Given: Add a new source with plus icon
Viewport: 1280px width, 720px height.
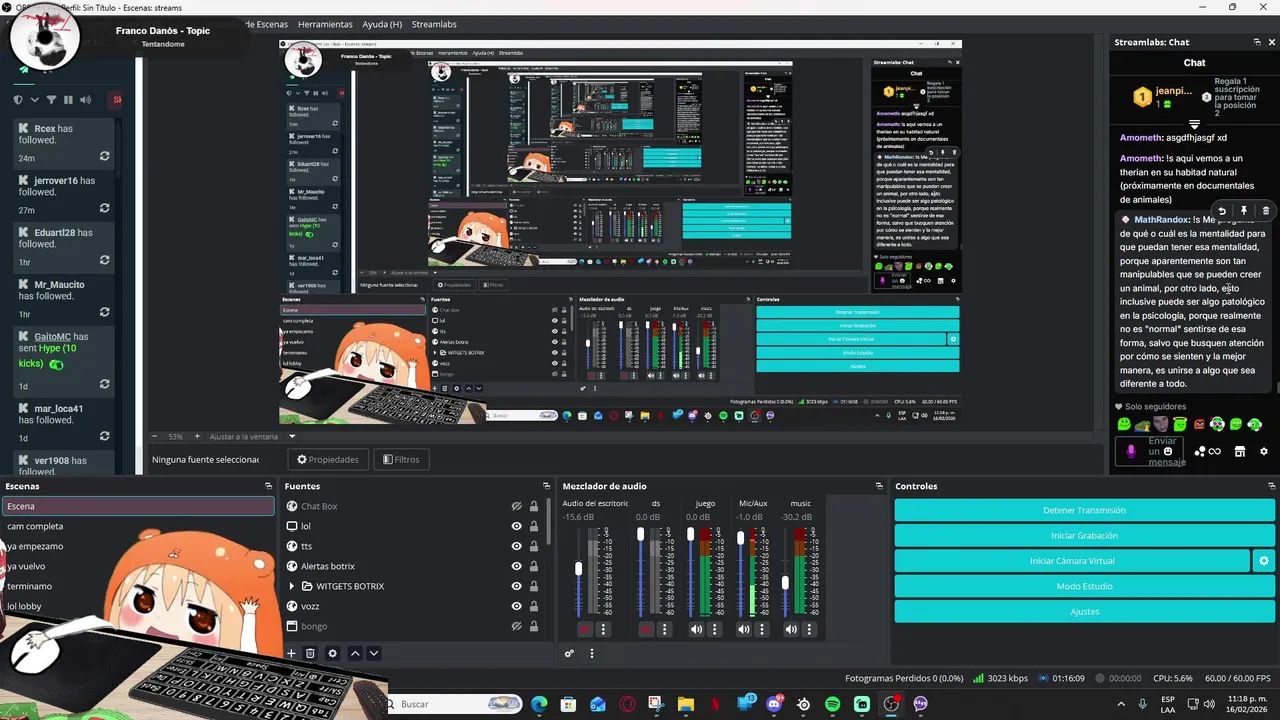Looking at the screenshot, I should pos(292,653).
